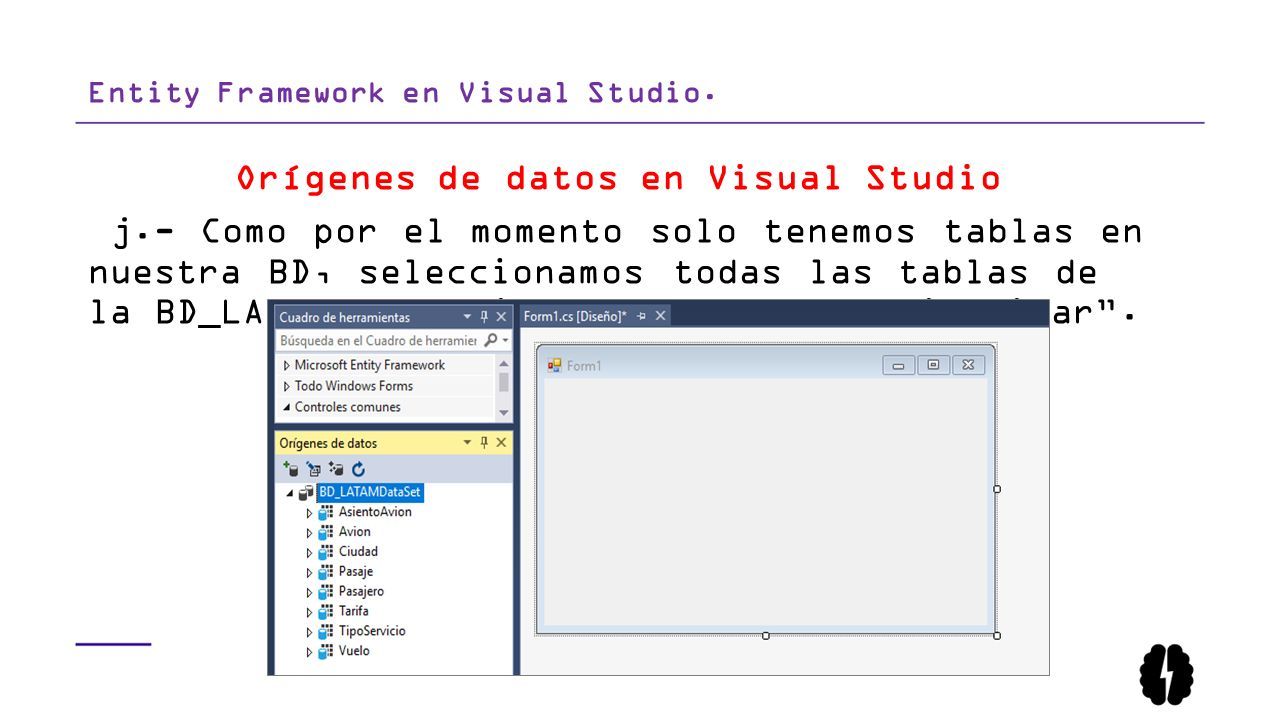
Task: Expand the Avion table node
Action: tap(309, 533)
